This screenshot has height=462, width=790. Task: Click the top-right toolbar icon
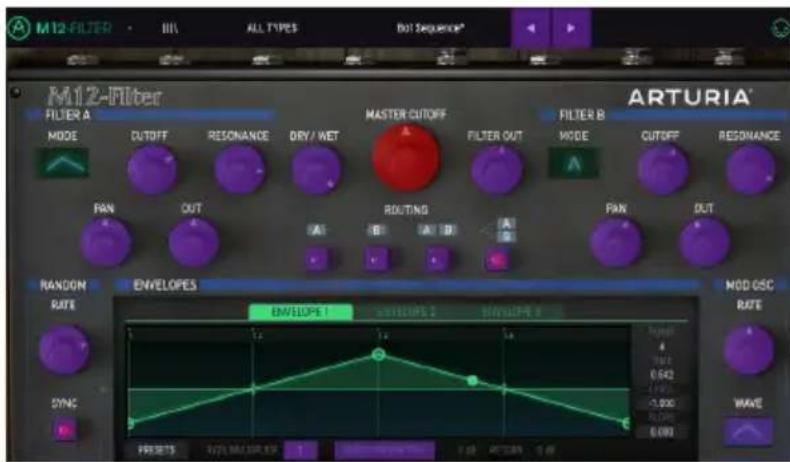pos(780,28)
